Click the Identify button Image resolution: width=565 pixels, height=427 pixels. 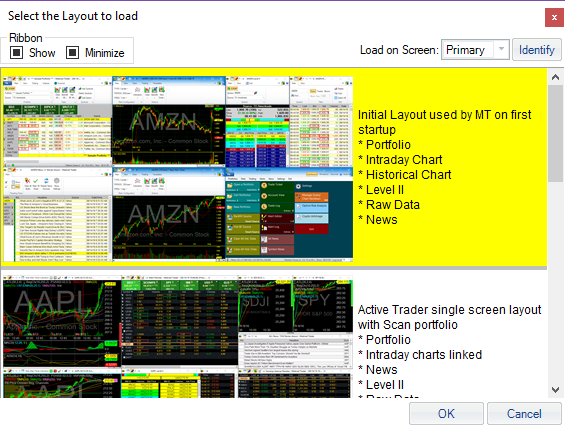pos(537,50)
